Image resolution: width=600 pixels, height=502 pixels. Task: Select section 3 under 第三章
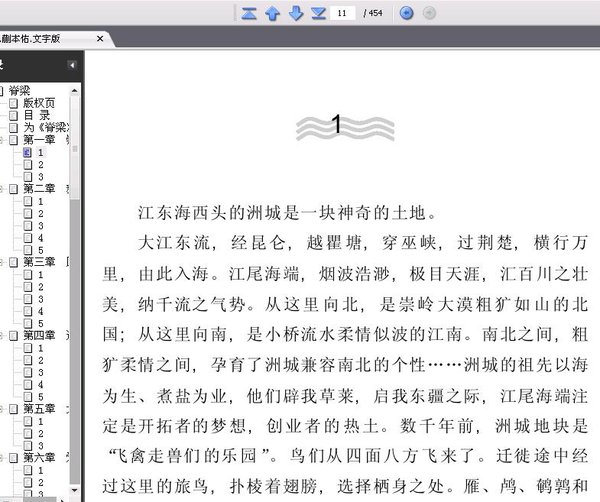pyautogui.click(x=41, y=299)
